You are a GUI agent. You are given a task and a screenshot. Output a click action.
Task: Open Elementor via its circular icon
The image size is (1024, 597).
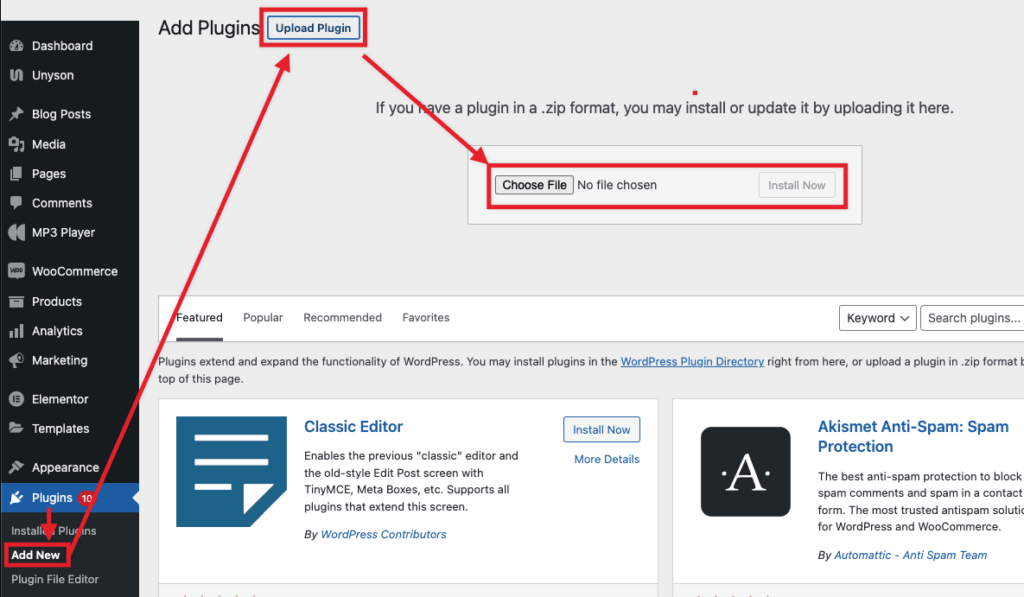pyautogui.click(x=16, y=399)
